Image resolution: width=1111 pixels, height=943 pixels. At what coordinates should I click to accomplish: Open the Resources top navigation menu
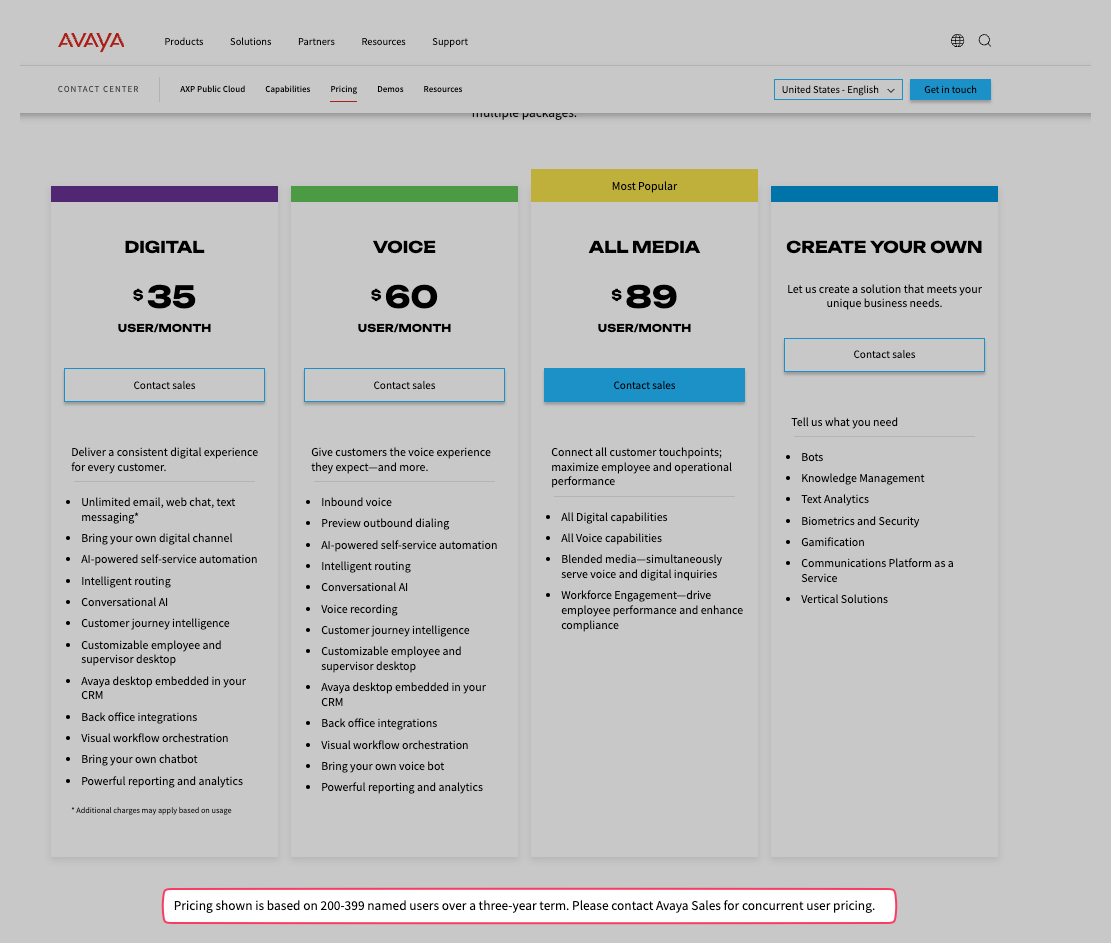click(x=383, y=42)
